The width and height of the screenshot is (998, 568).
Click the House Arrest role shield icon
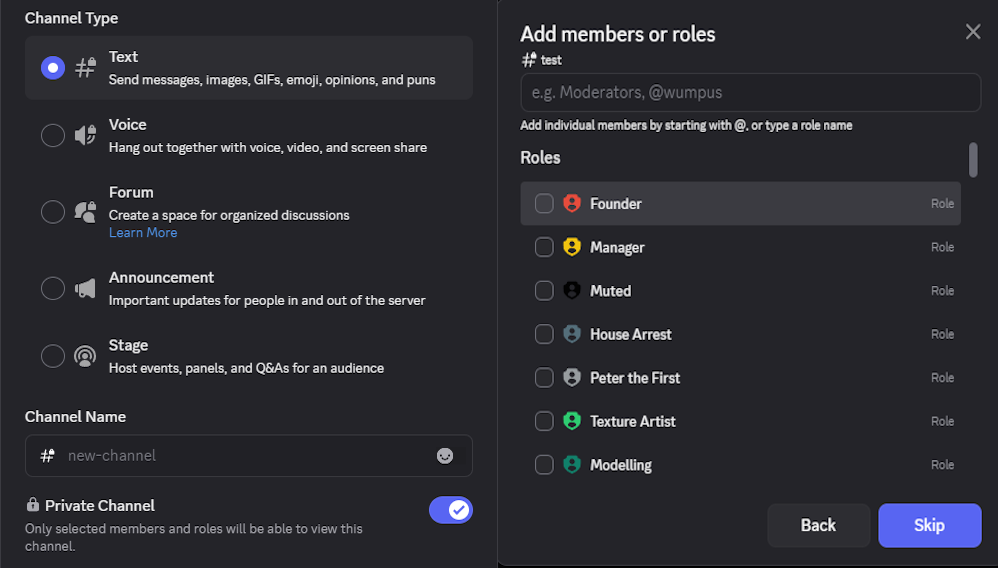[x=572, y=334]
